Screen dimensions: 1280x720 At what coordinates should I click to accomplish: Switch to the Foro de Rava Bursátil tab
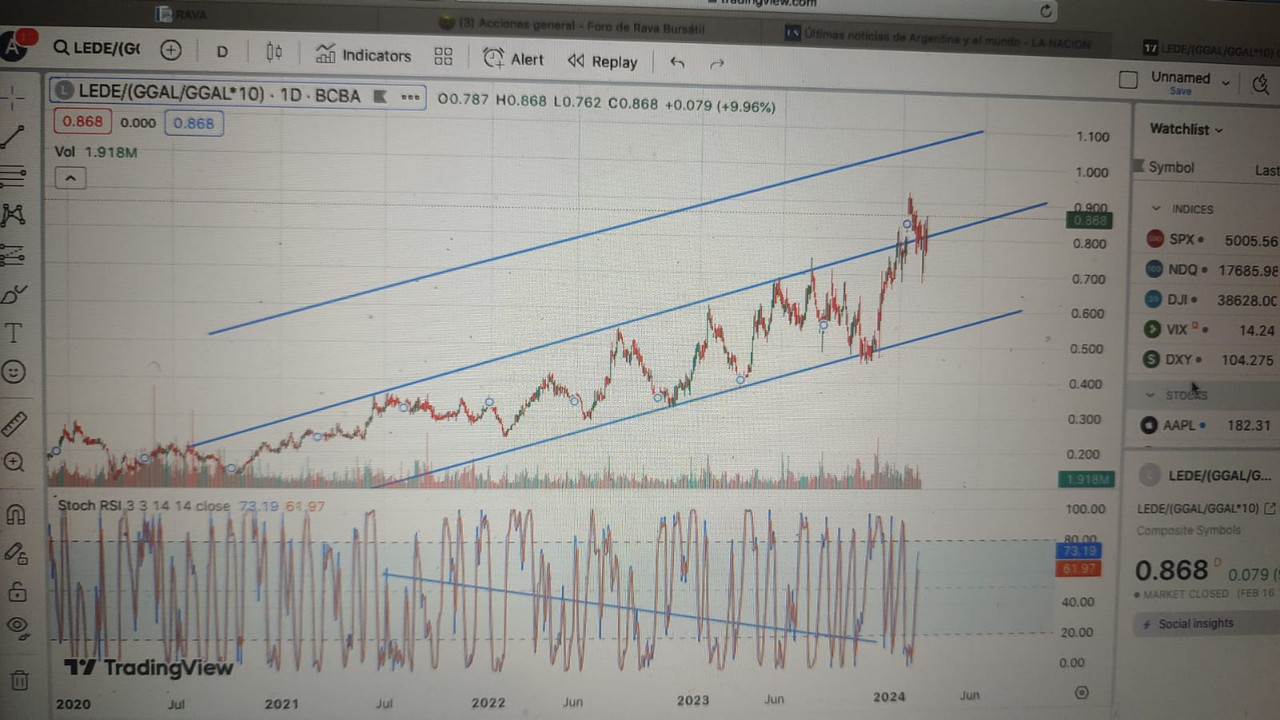coord(572,27)
